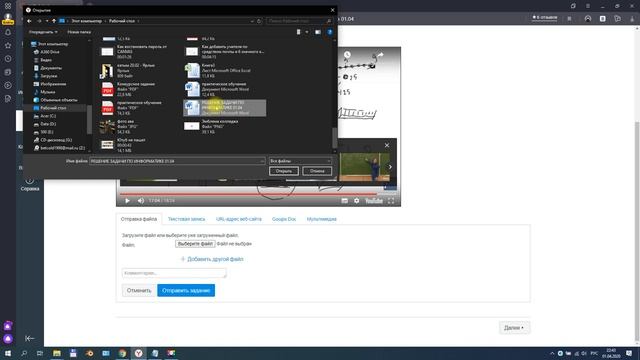Open the Далее dropdown button

pos(514,328)
